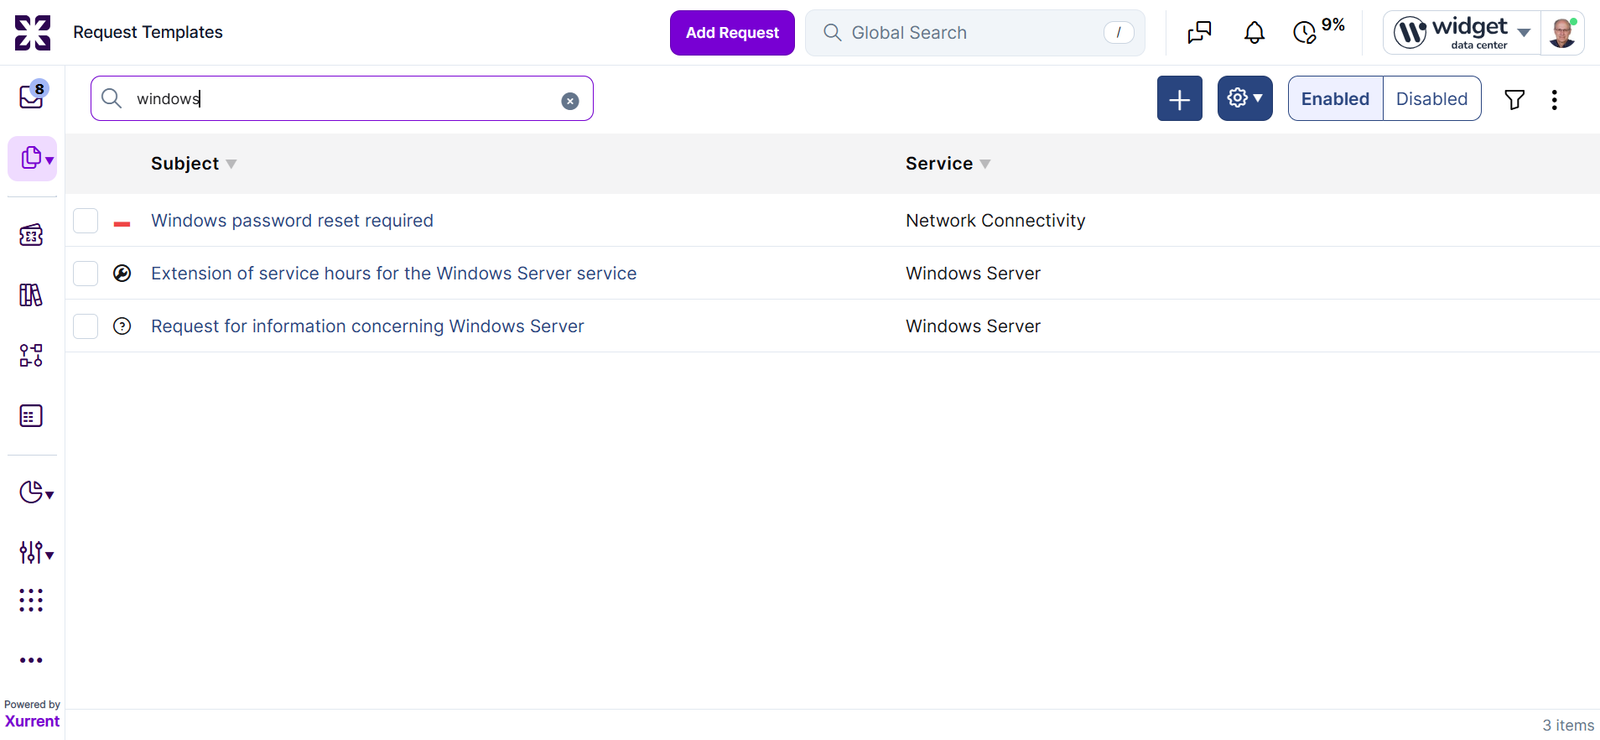Screen dimensions: 1600x740
Task: Click Windows Server cell in Extension row
Action: pyautogui.click(x=973, y=273)
